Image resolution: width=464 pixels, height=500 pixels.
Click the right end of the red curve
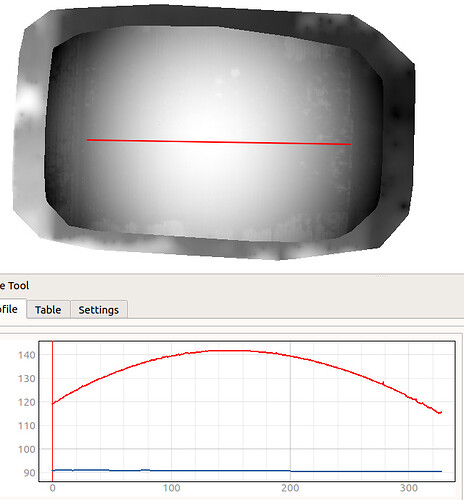[x=441, y=413]
